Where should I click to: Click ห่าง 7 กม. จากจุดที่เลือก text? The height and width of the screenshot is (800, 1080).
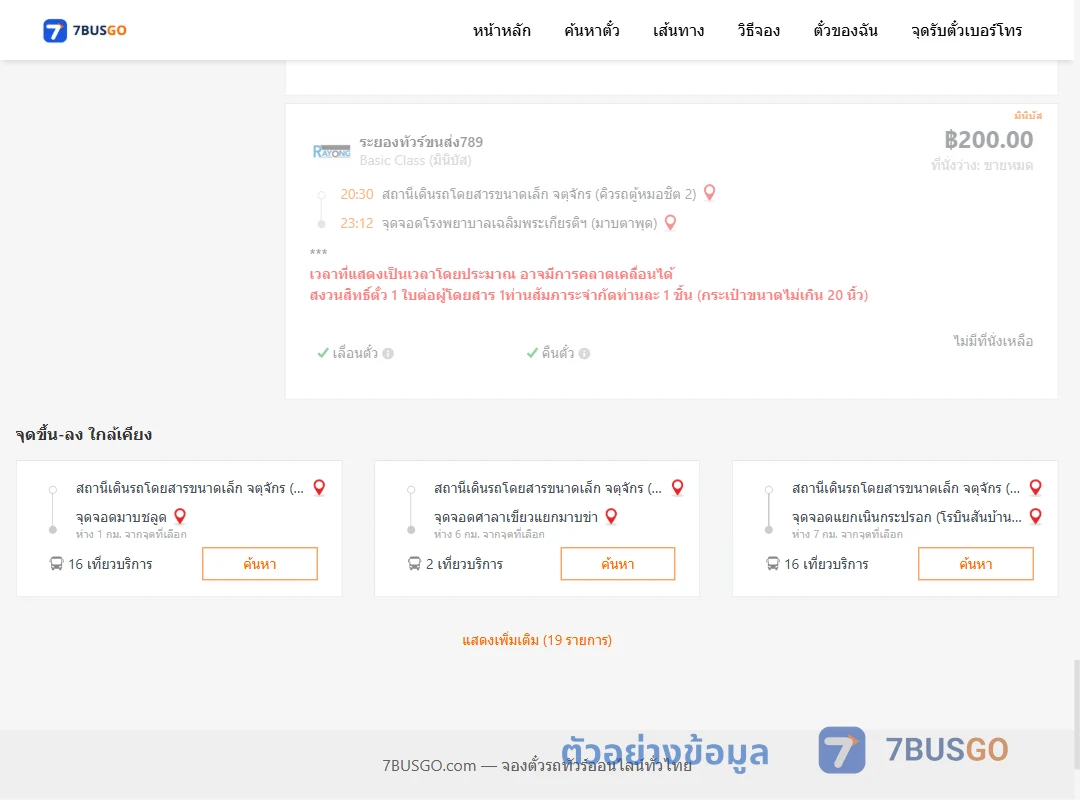pyautogui.click(x=847, y=534)
